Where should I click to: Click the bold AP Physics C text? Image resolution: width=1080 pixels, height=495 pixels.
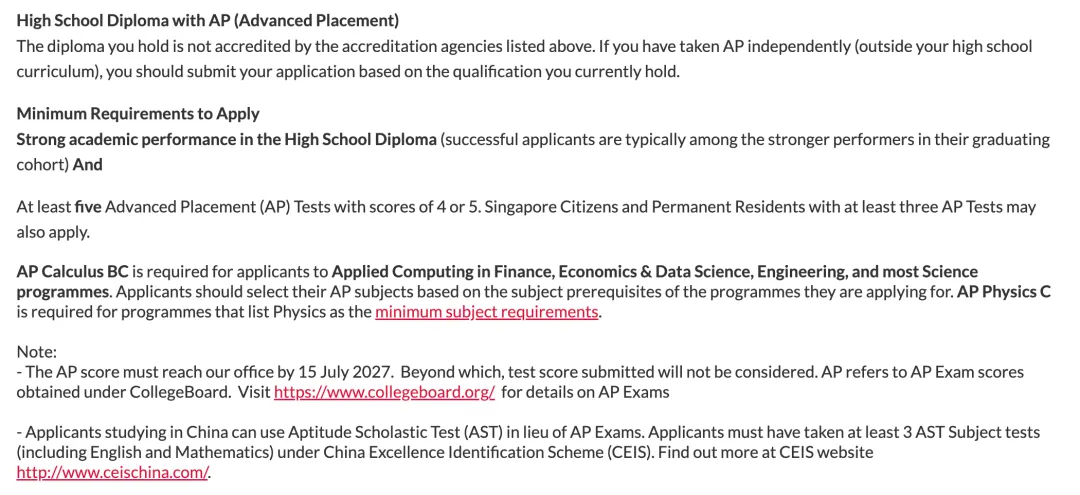point(1004,291)
